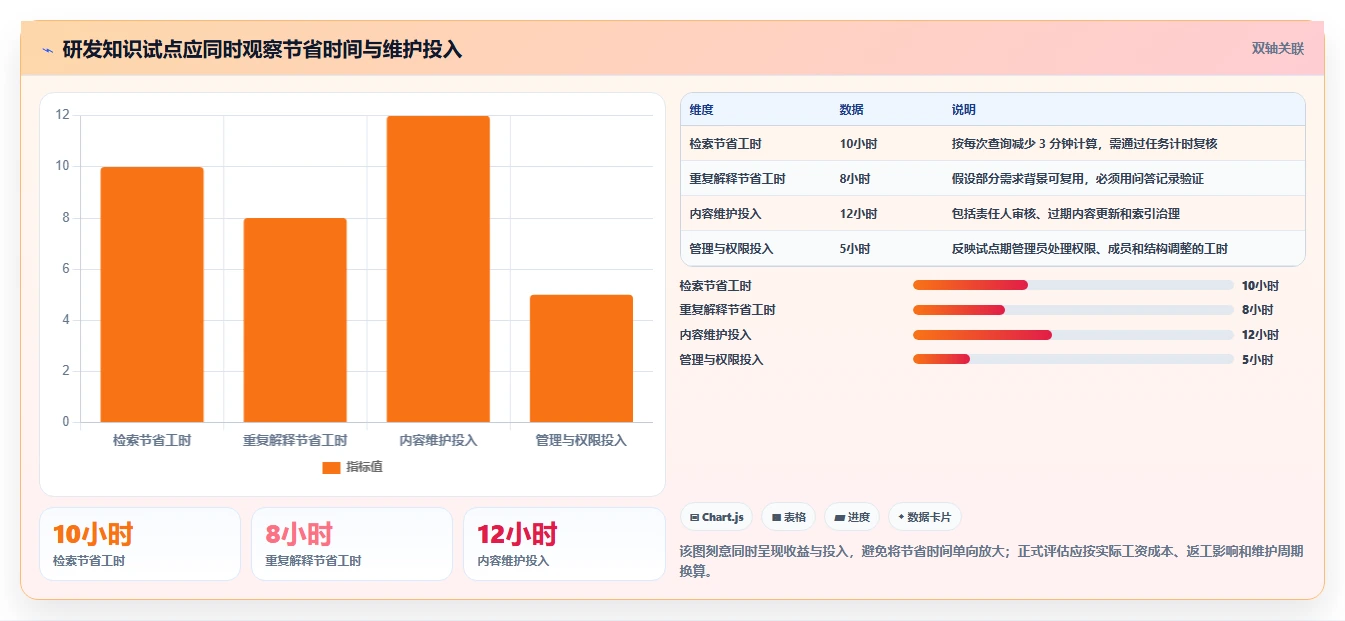This screenshot has width=1345, height=621.
Task: Click the 管理与权限投入 progress bar track
Action: click(x=1073, y=360)
